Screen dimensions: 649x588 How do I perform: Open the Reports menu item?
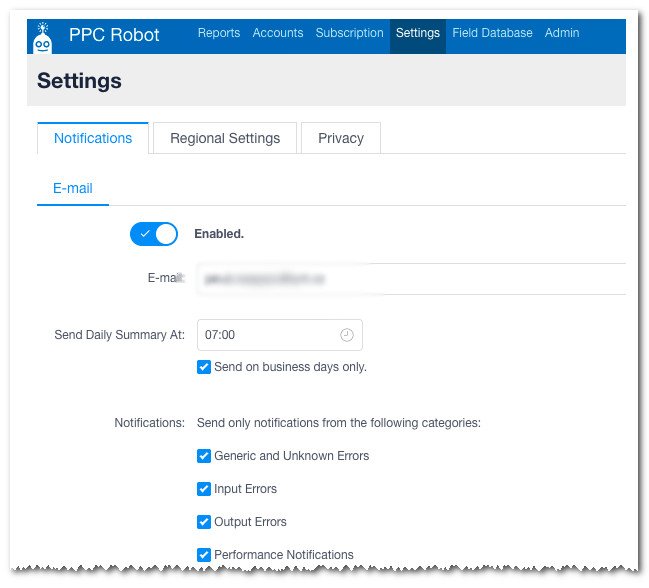click(x=219, y=33)
